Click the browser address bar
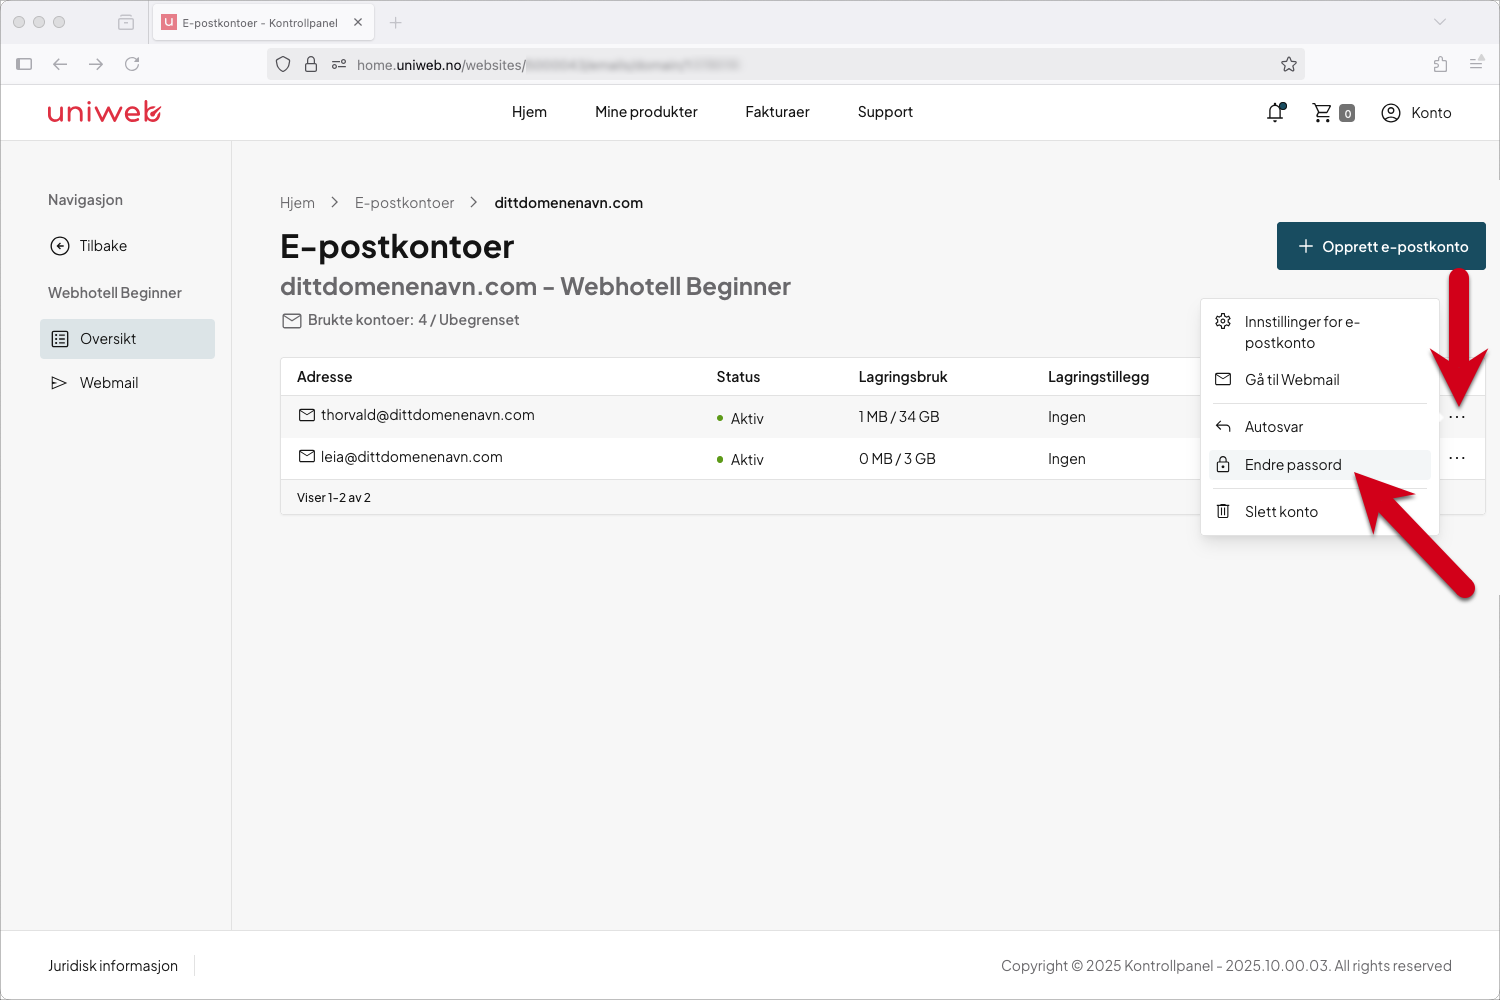1500x1000 pixels. click(785, 64)
